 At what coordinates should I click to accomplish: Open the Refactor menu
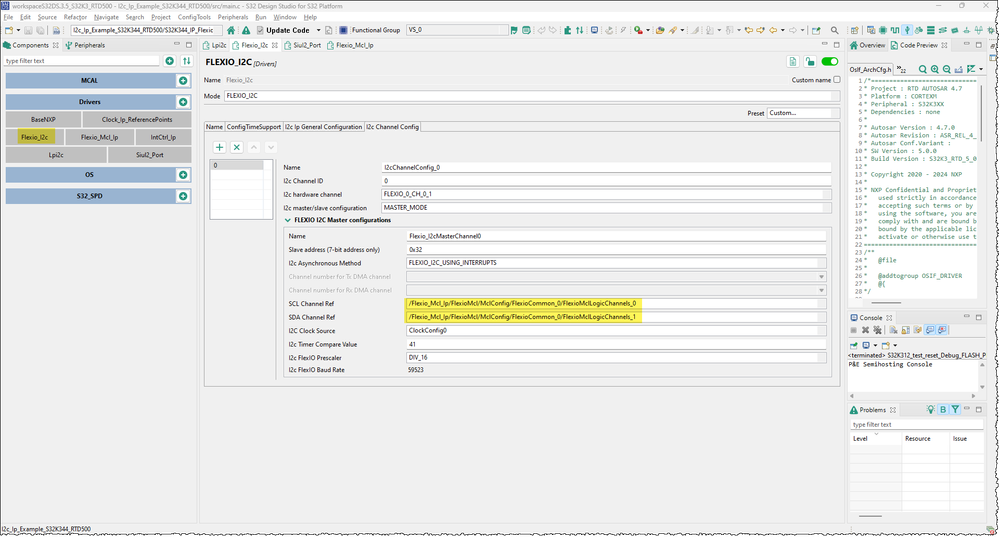75,17
